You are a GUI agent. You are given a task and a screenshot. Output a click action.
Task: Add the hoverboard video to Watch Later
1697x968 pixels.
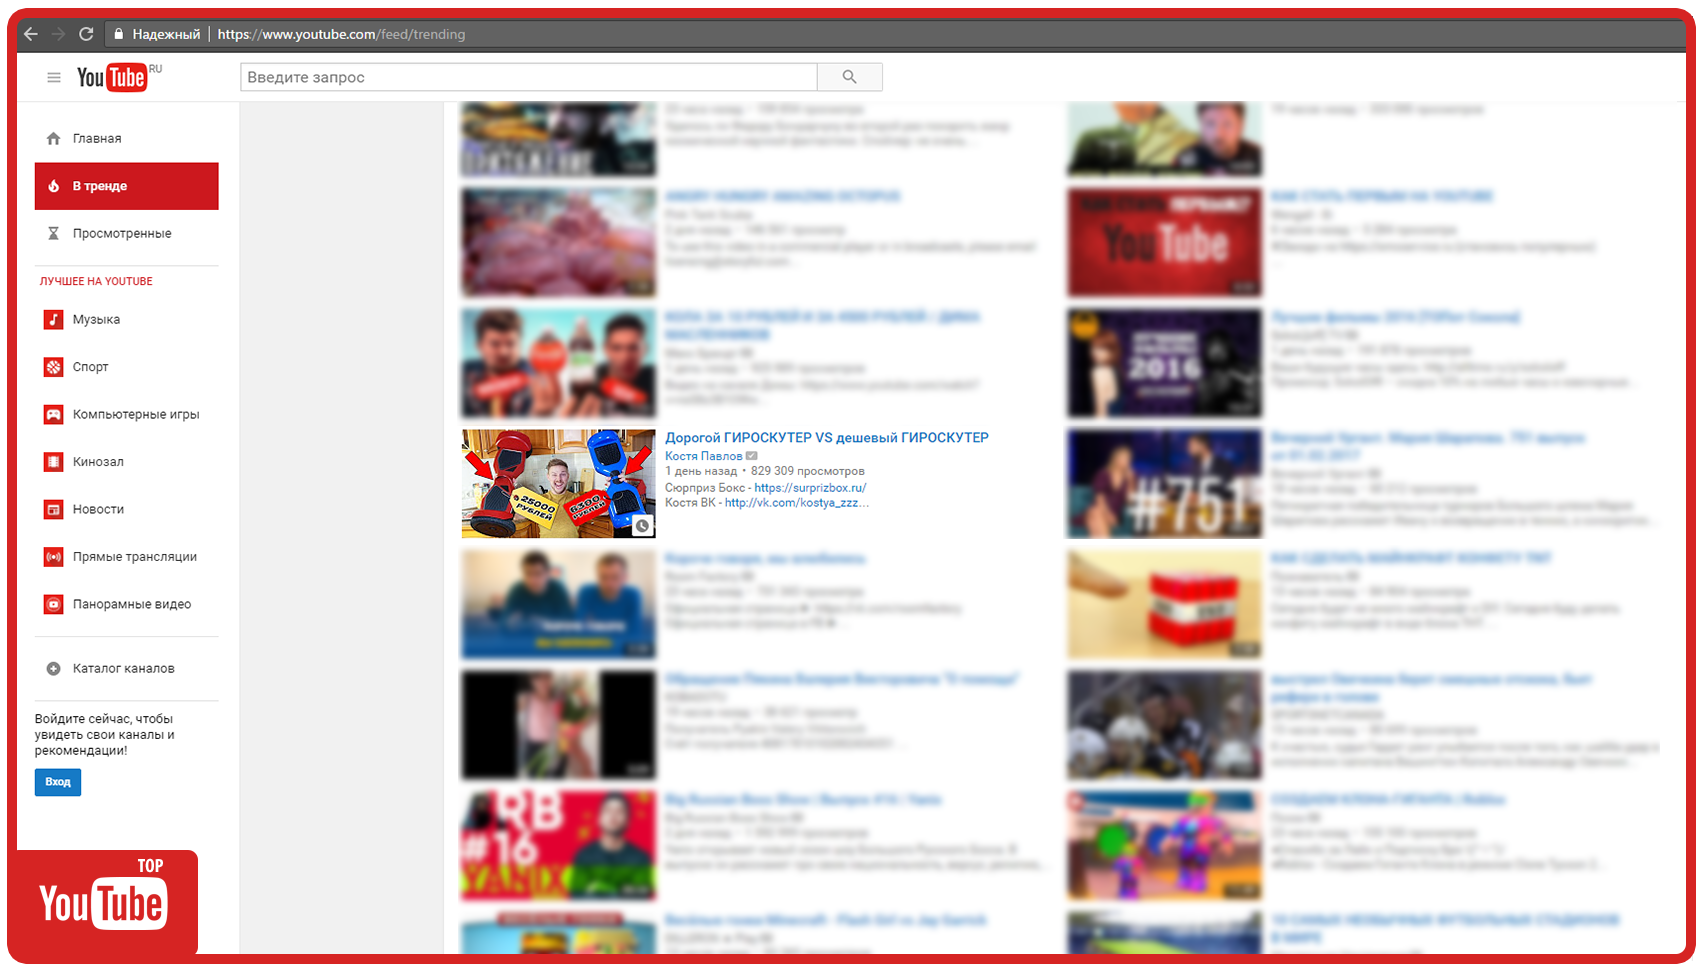pyautogui.click(x=643, y=524)
